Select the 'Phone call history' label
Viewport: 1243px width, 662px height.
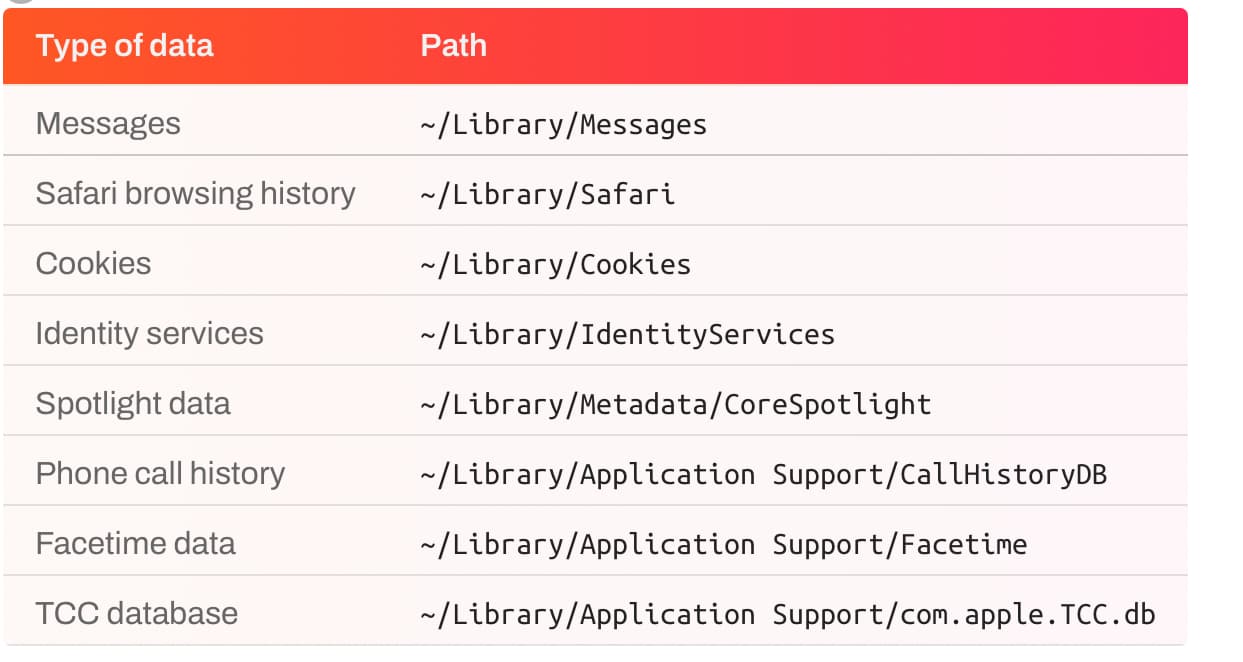[160, 474]
